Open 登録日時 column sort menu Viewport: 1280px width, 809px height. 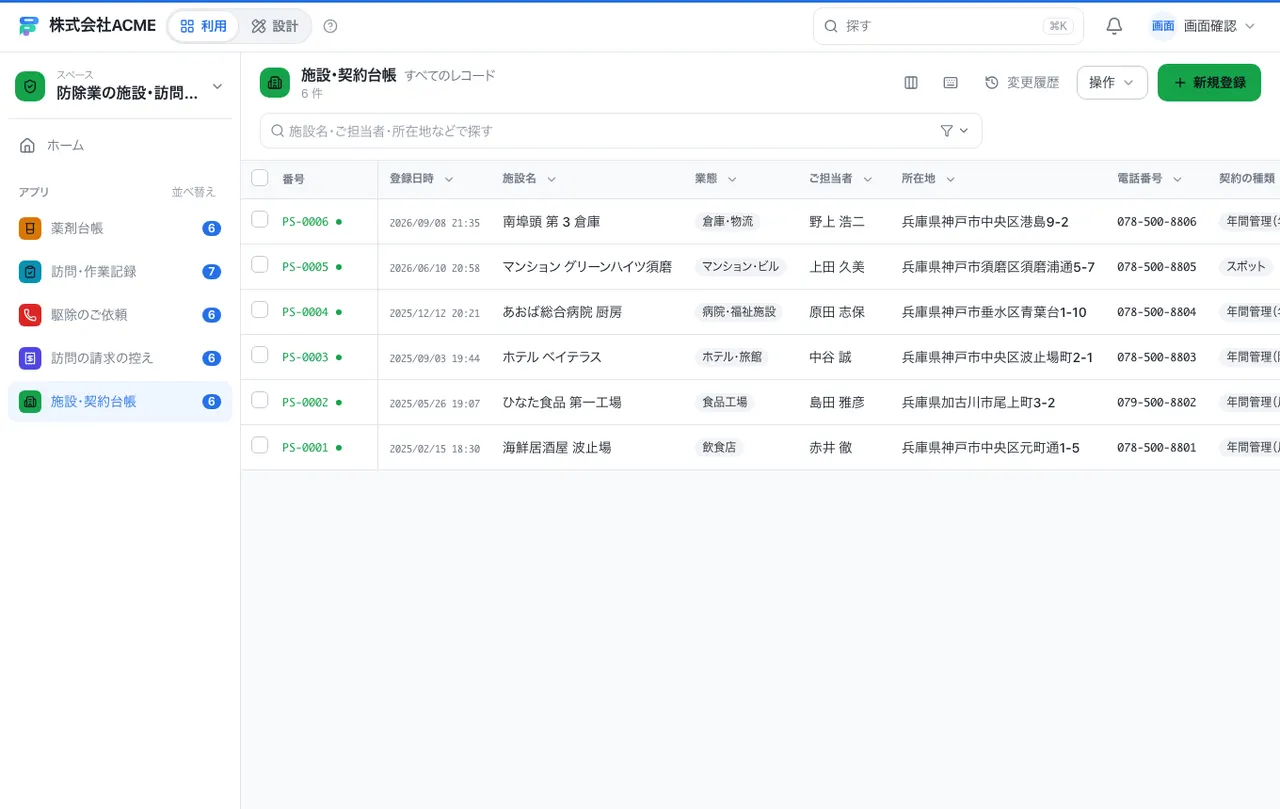(x=449, y=179)
